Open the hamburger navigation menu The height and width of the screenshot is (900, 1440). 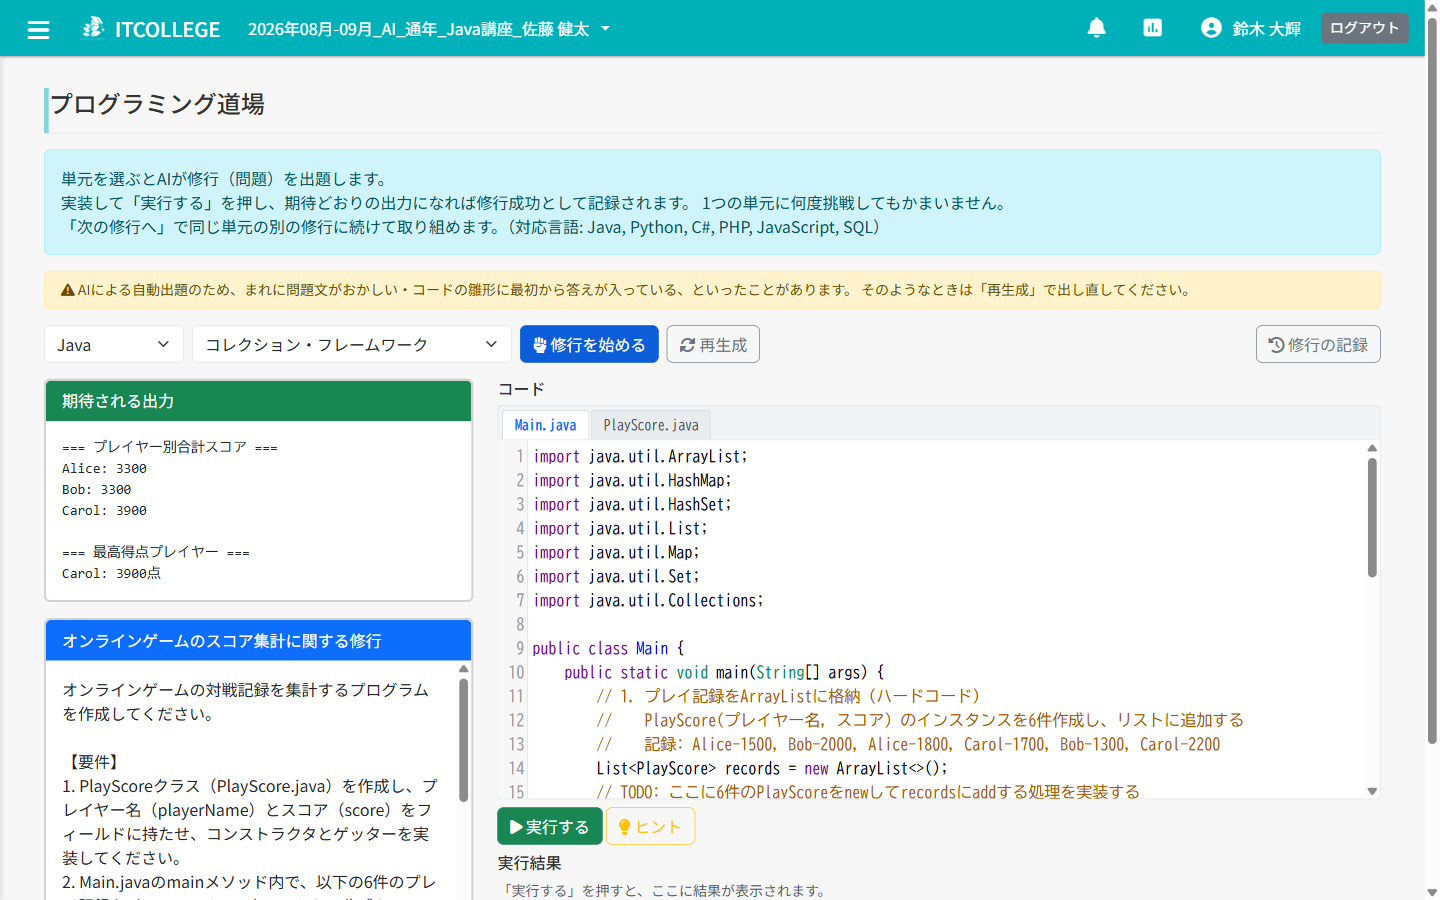(38, 29)
